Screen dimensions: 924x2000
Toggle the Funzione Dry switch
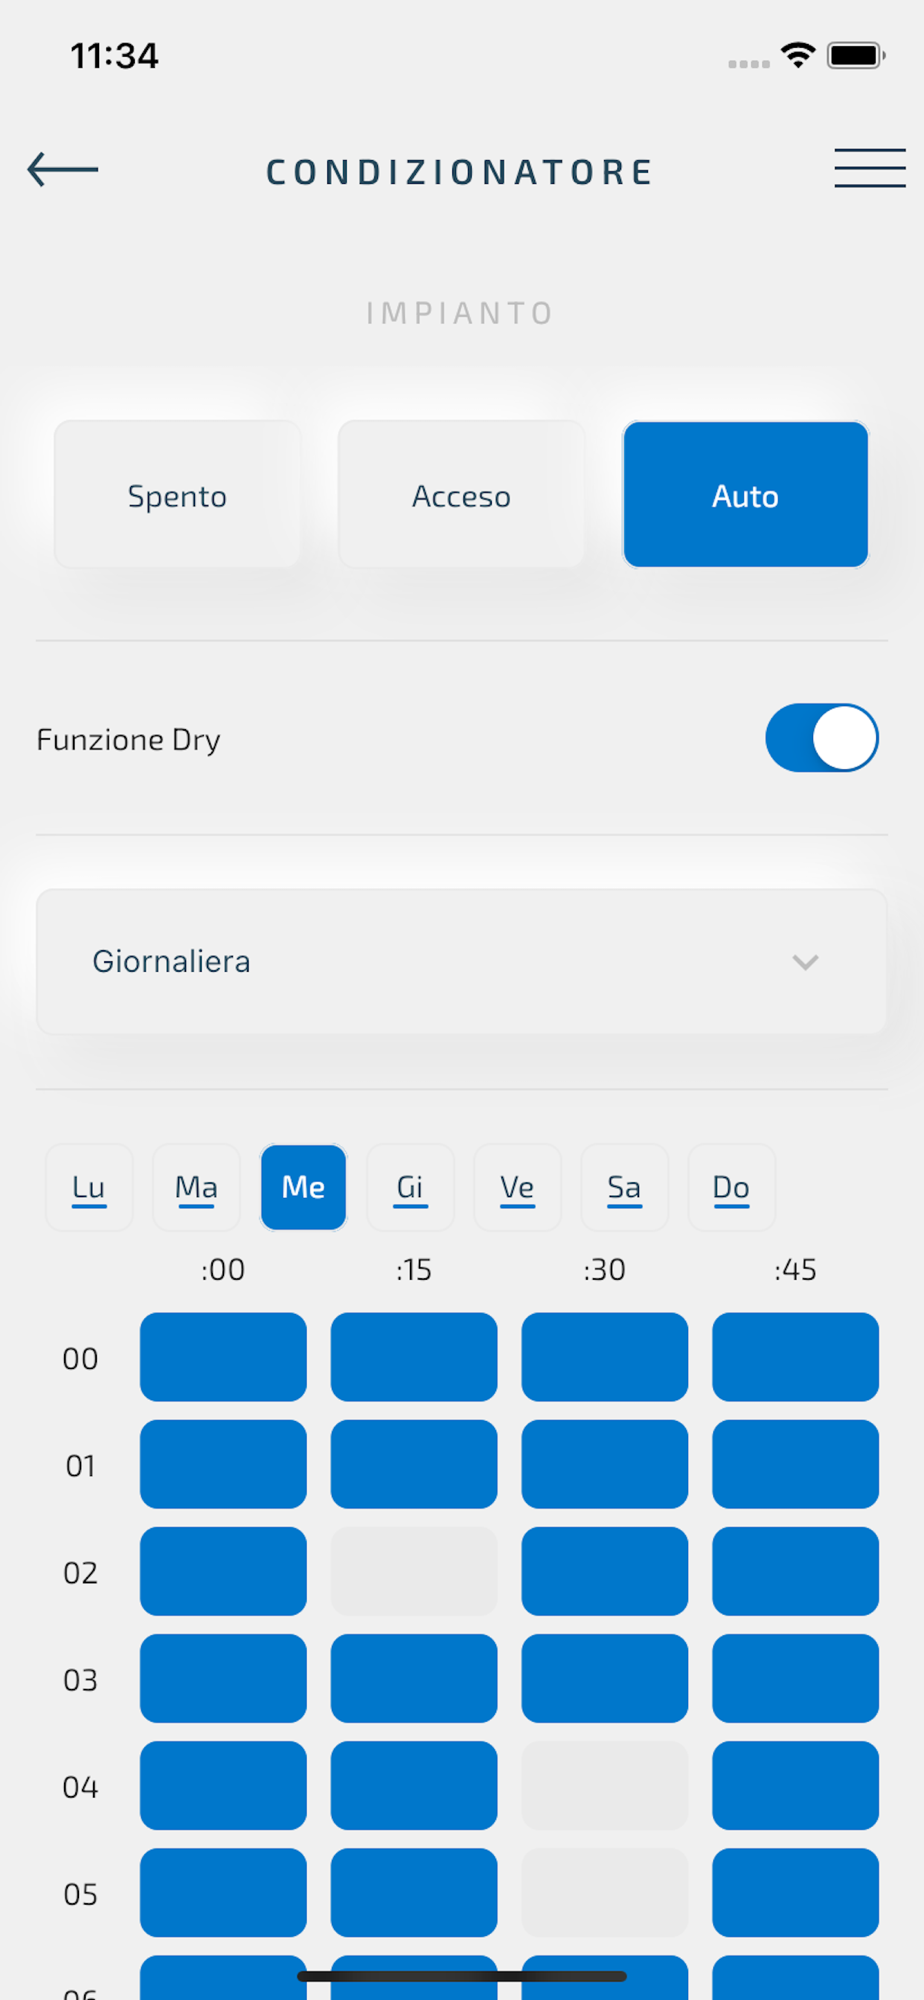coord(822,738)
